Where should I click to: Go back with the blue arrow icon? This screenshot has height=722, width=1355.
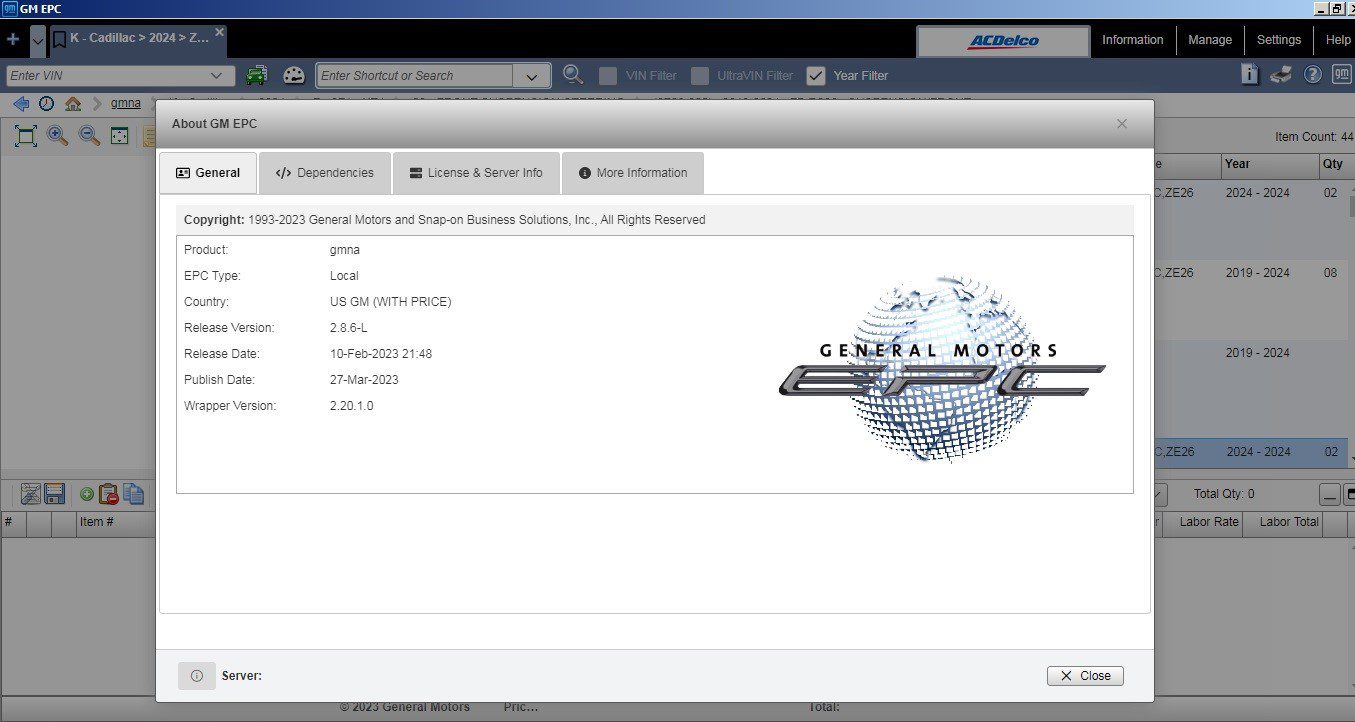tap(21, 103)
